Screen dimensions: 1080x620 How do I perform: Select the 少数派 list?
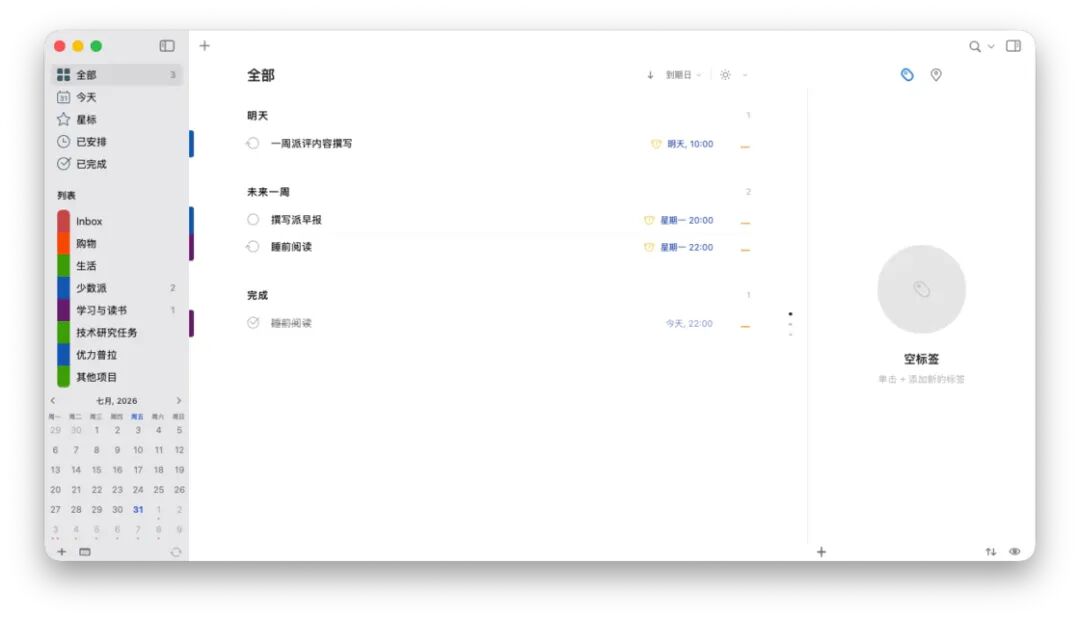(117, 288)
